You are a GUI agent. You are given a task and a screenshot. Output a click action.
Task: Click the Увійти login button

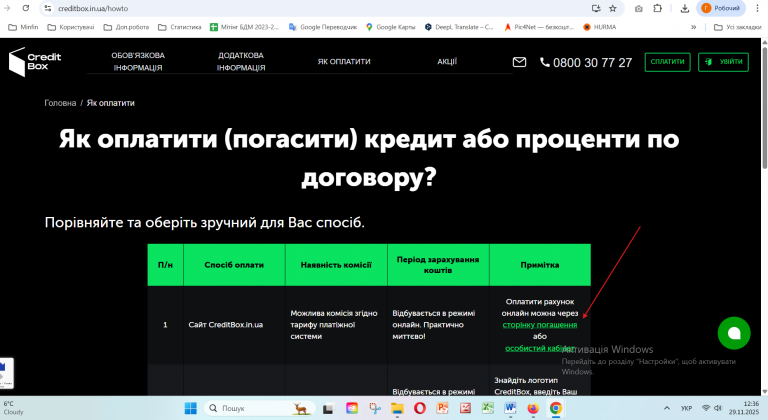pos(723,62)
